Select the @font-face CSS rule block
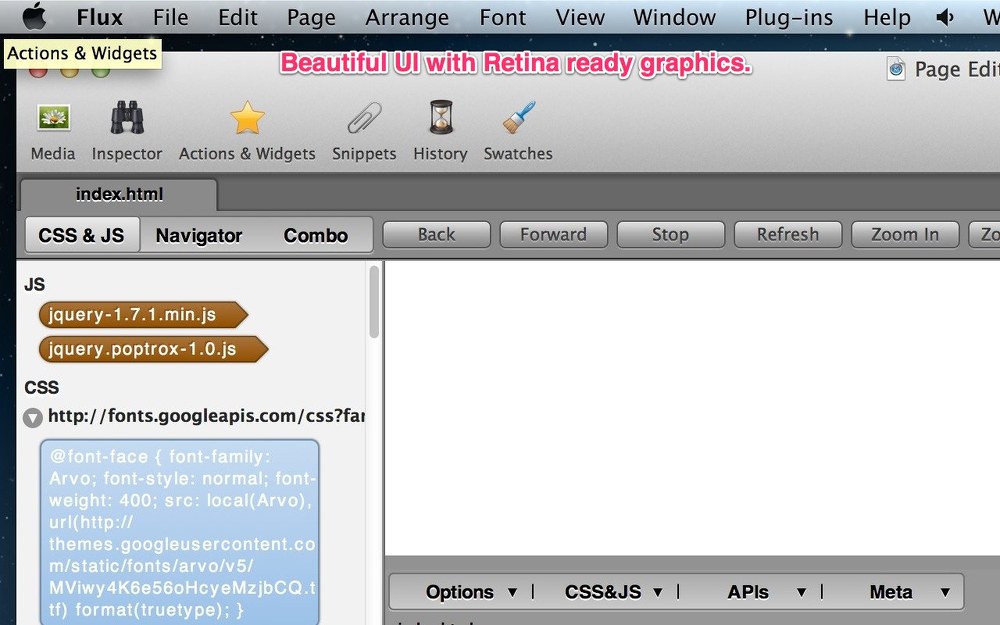This screenshot has width=1000, height=625. (x=179, y=533)
